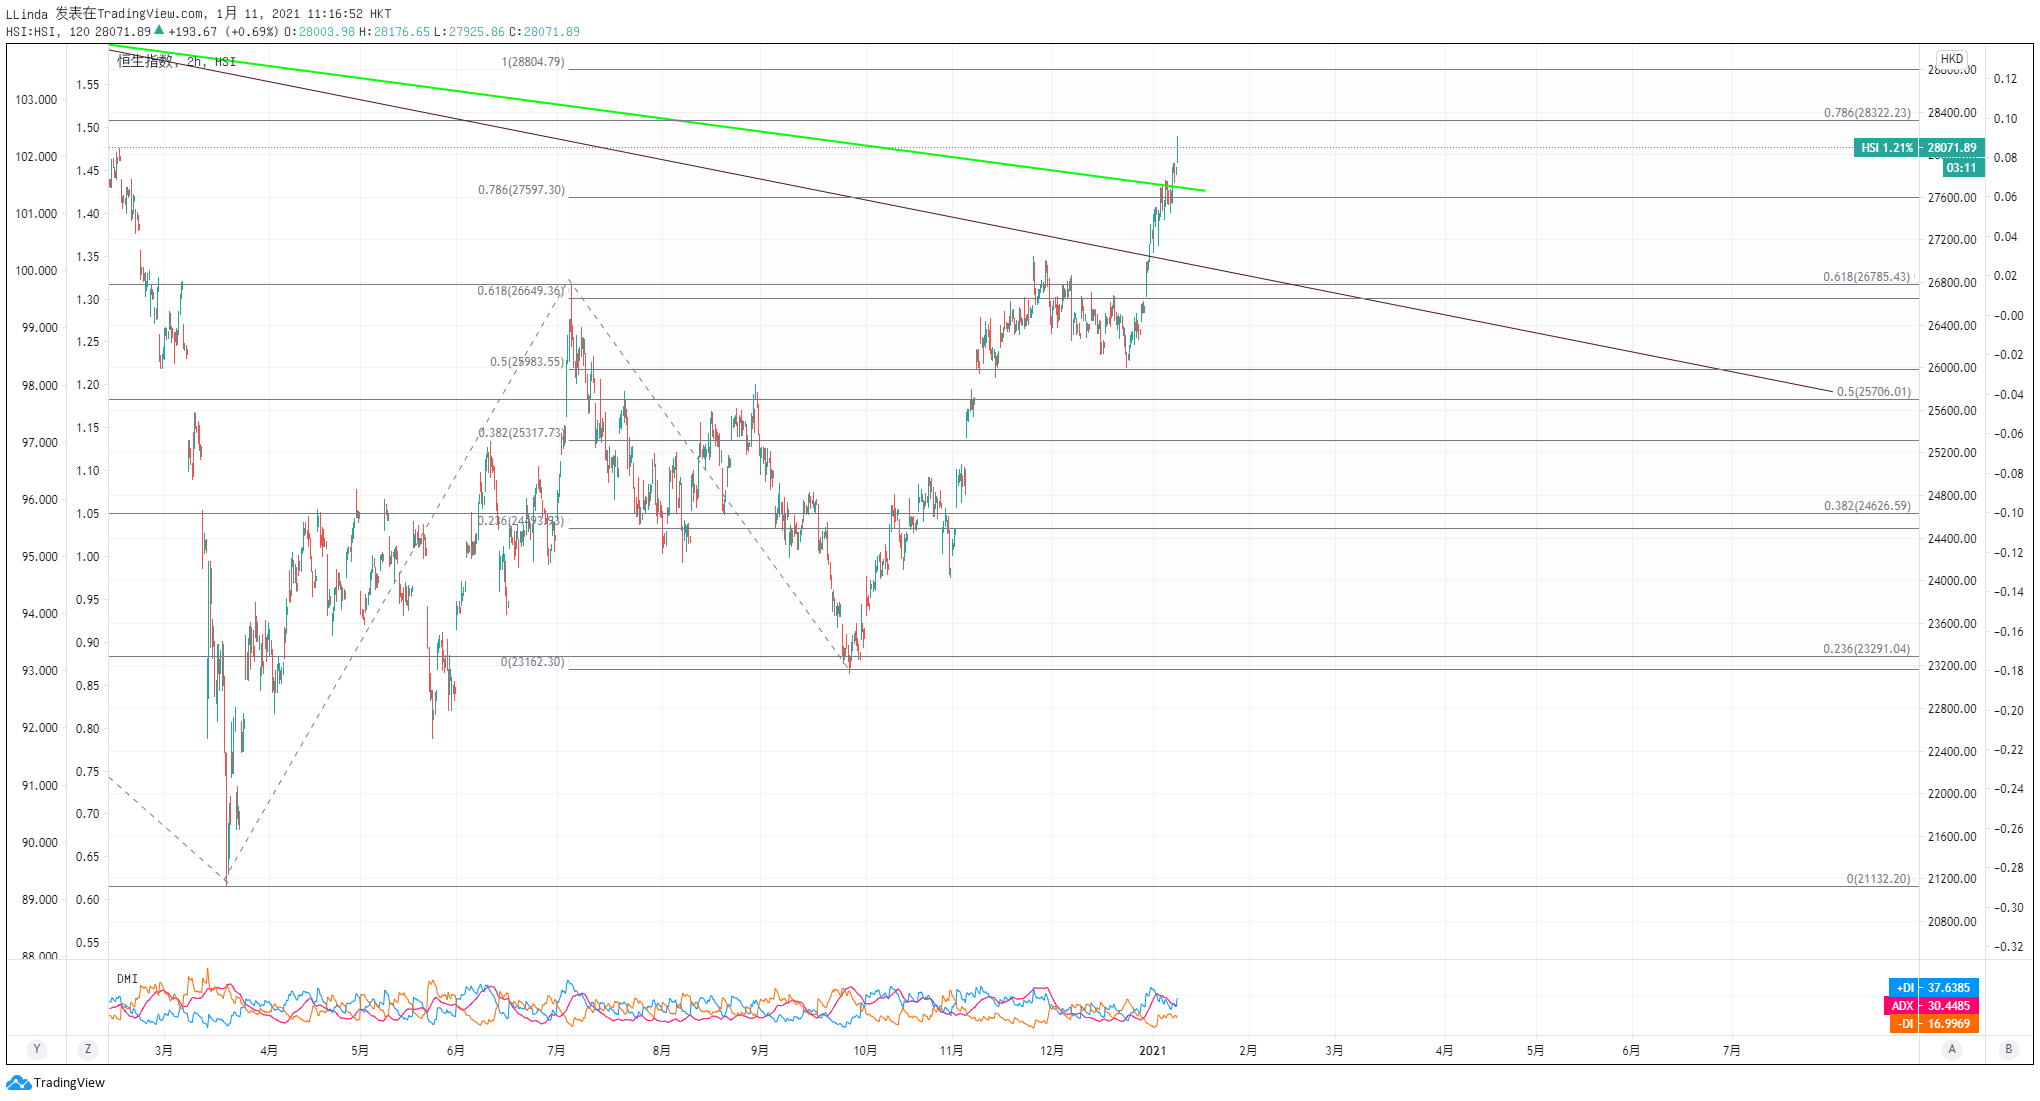Select the Fibonacci level 0.5(25706.01)

1874,392
